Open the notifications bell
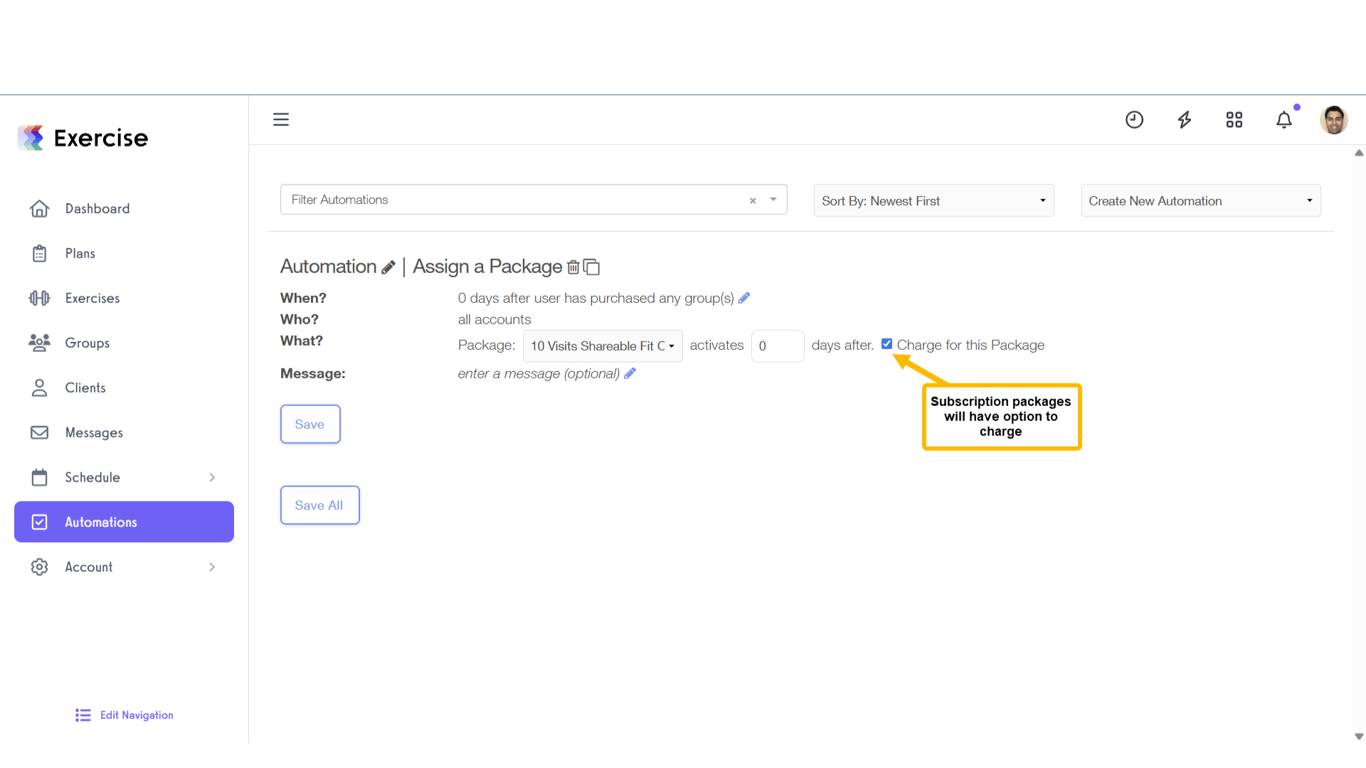 1284,120
